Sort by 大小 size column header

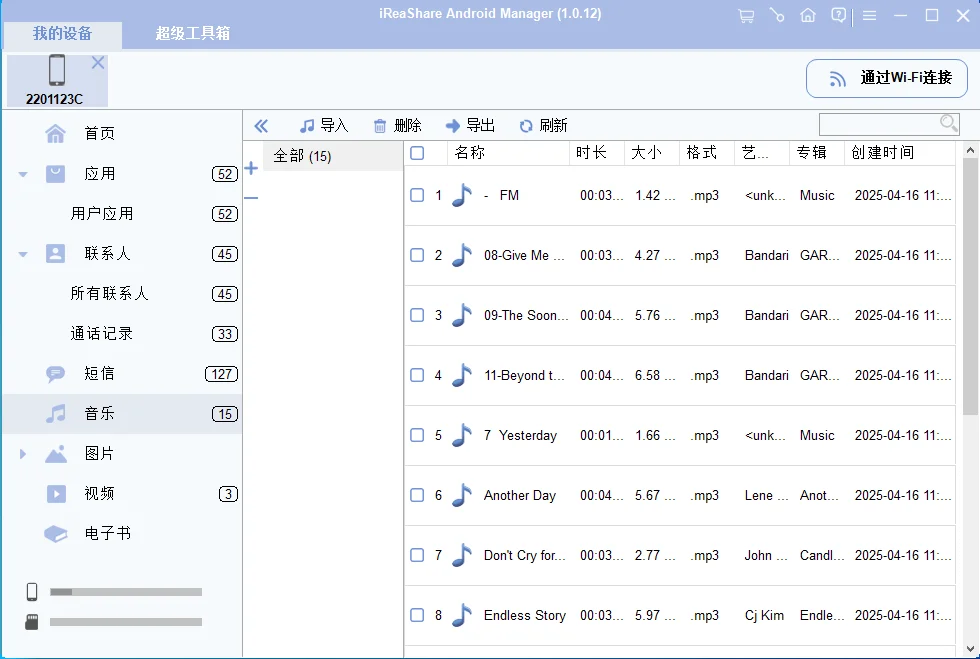pos(652,153)
